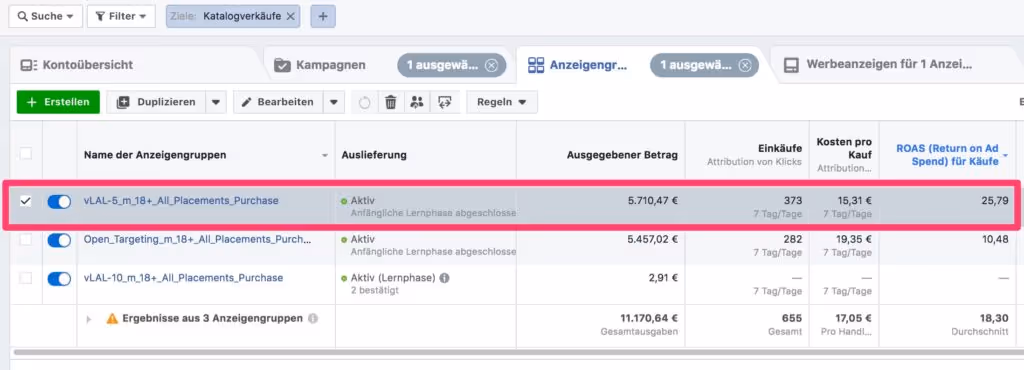This screenshot has width=1024, height=370.
Task: Expand the Ergebnisse aus 3 Anzeigengruppen row
Action: point(89,319)
